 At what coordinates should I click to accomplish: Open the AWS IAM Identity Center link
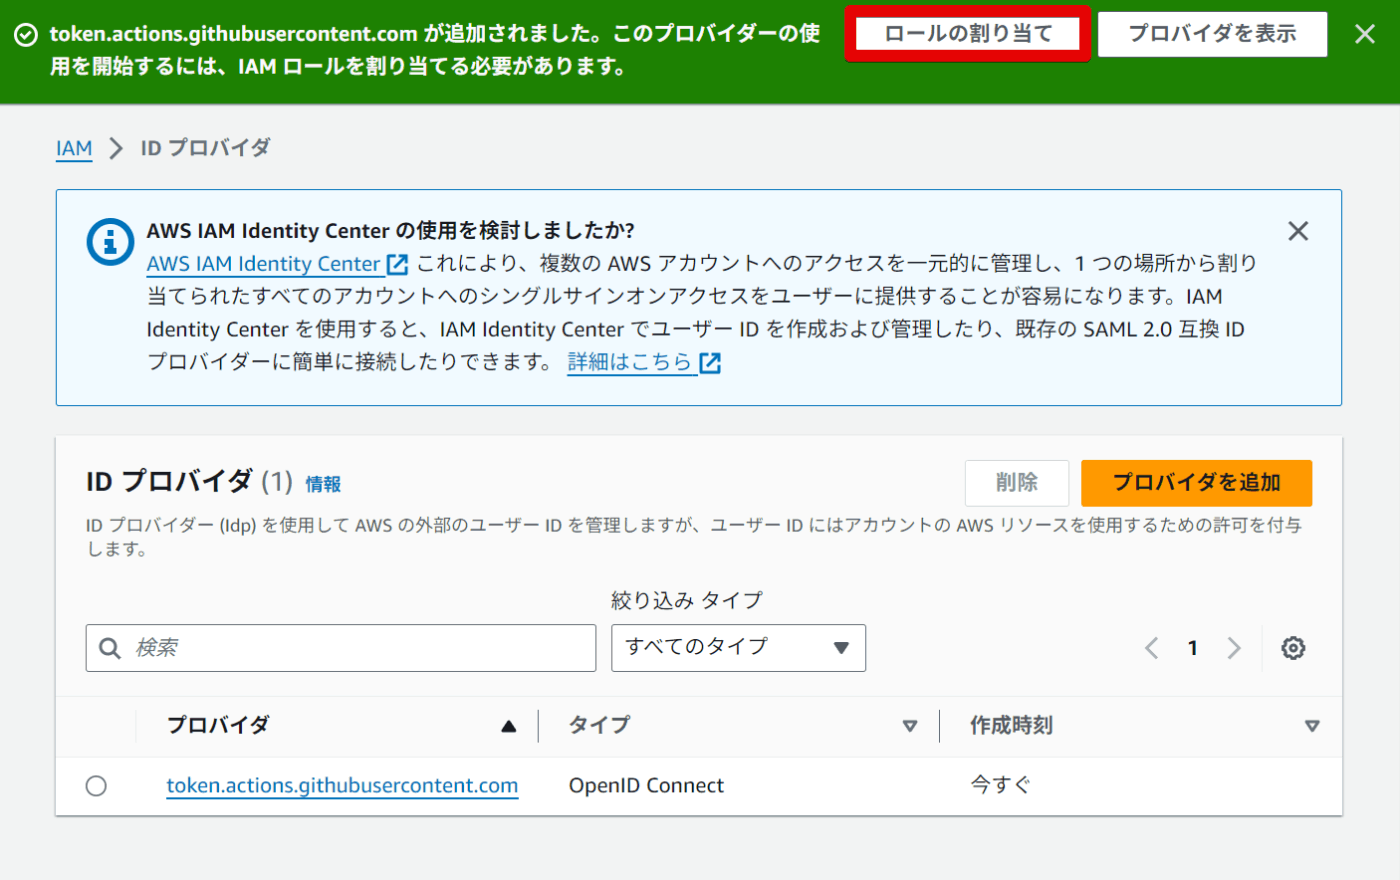(264, 264)
